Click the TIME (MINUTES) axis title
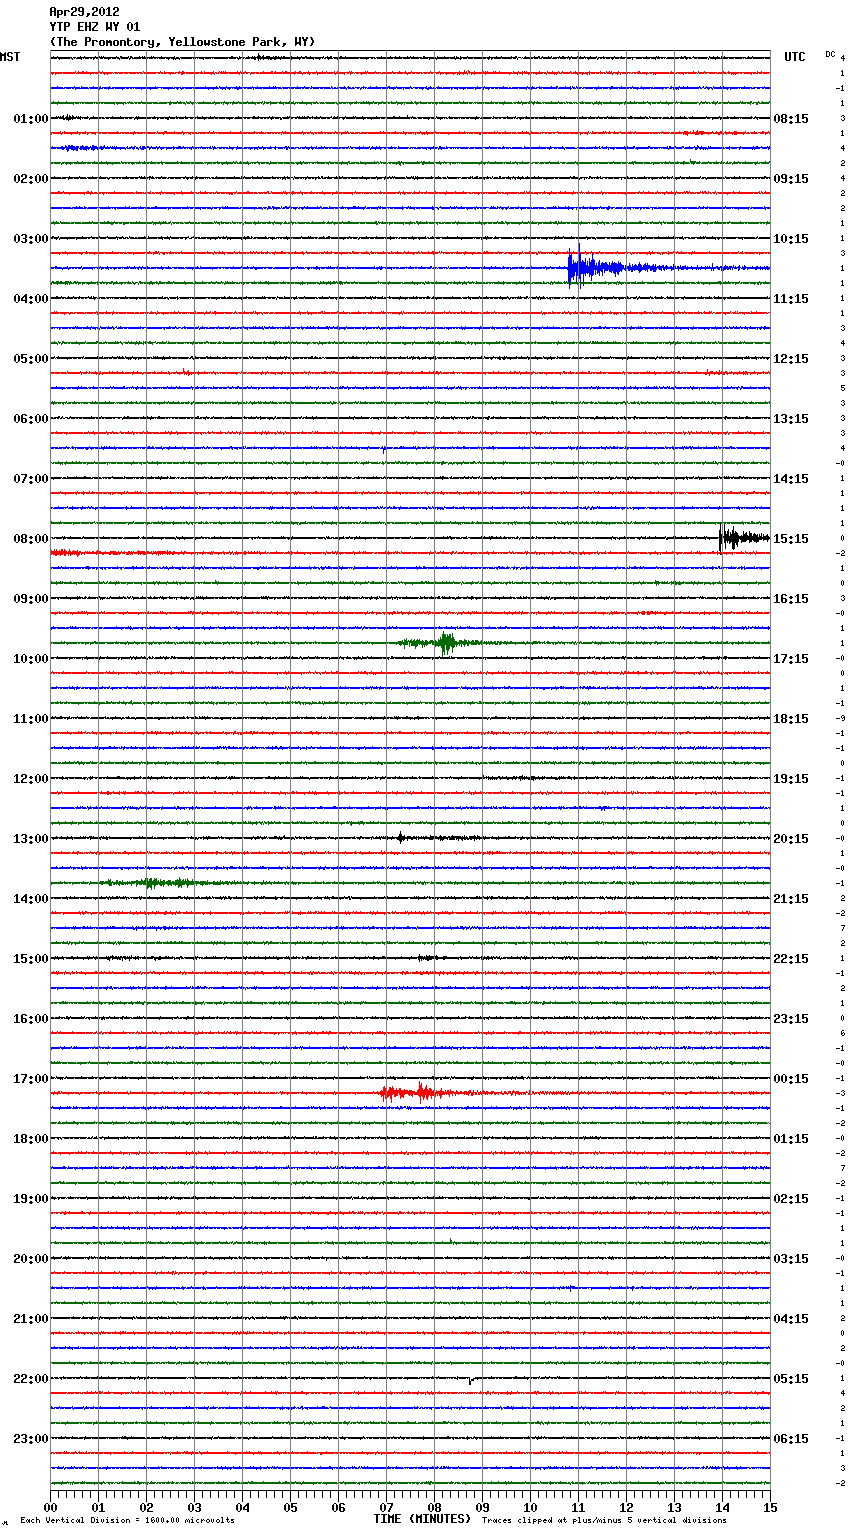The height and width of the screenshot is (1534, 850). point(423,1519)
